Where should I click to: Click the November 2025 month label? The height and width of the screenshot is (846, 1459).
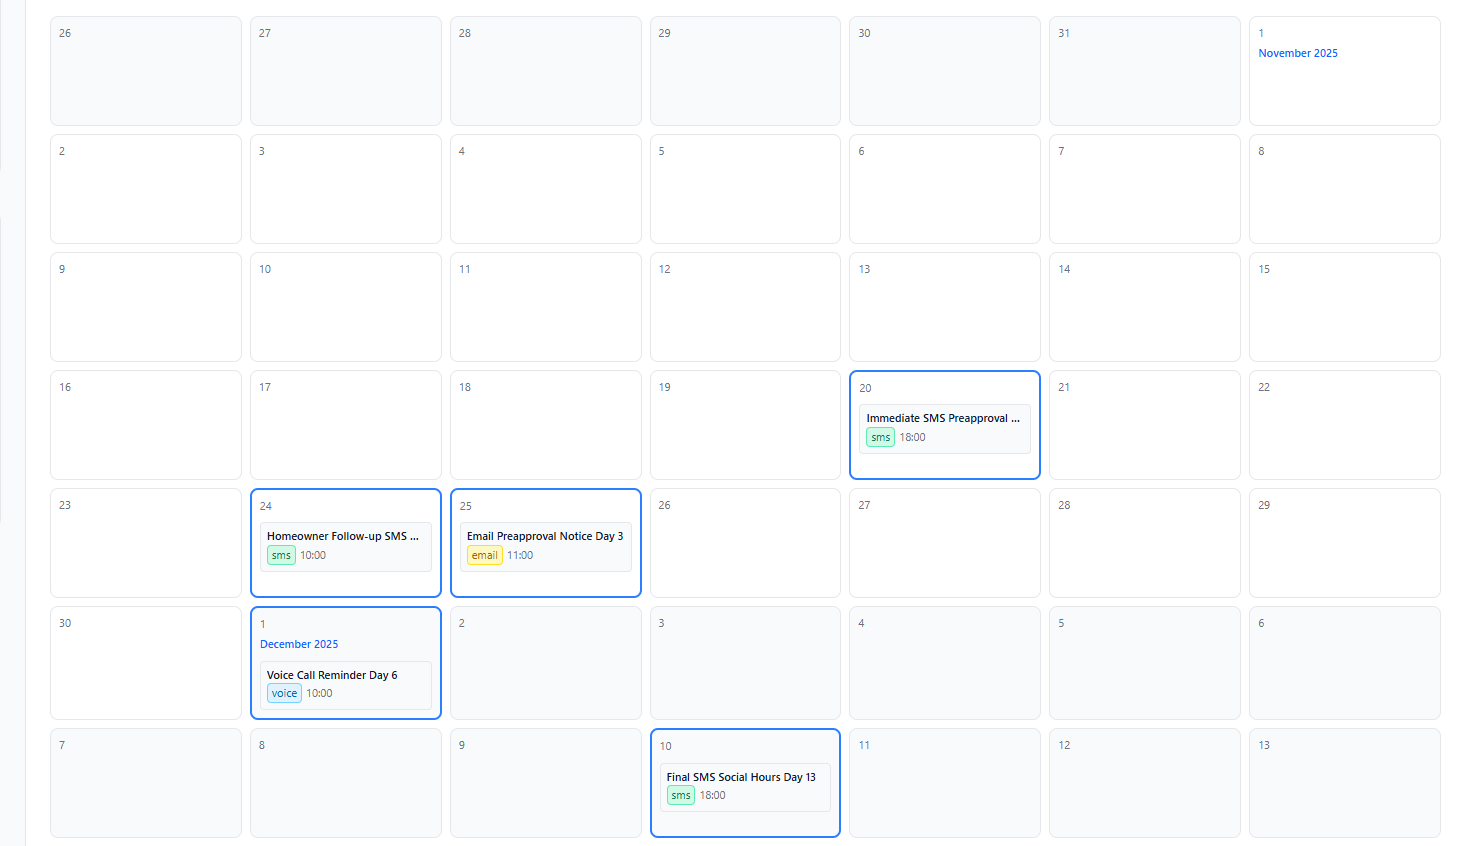click(x=1297, y=54)
